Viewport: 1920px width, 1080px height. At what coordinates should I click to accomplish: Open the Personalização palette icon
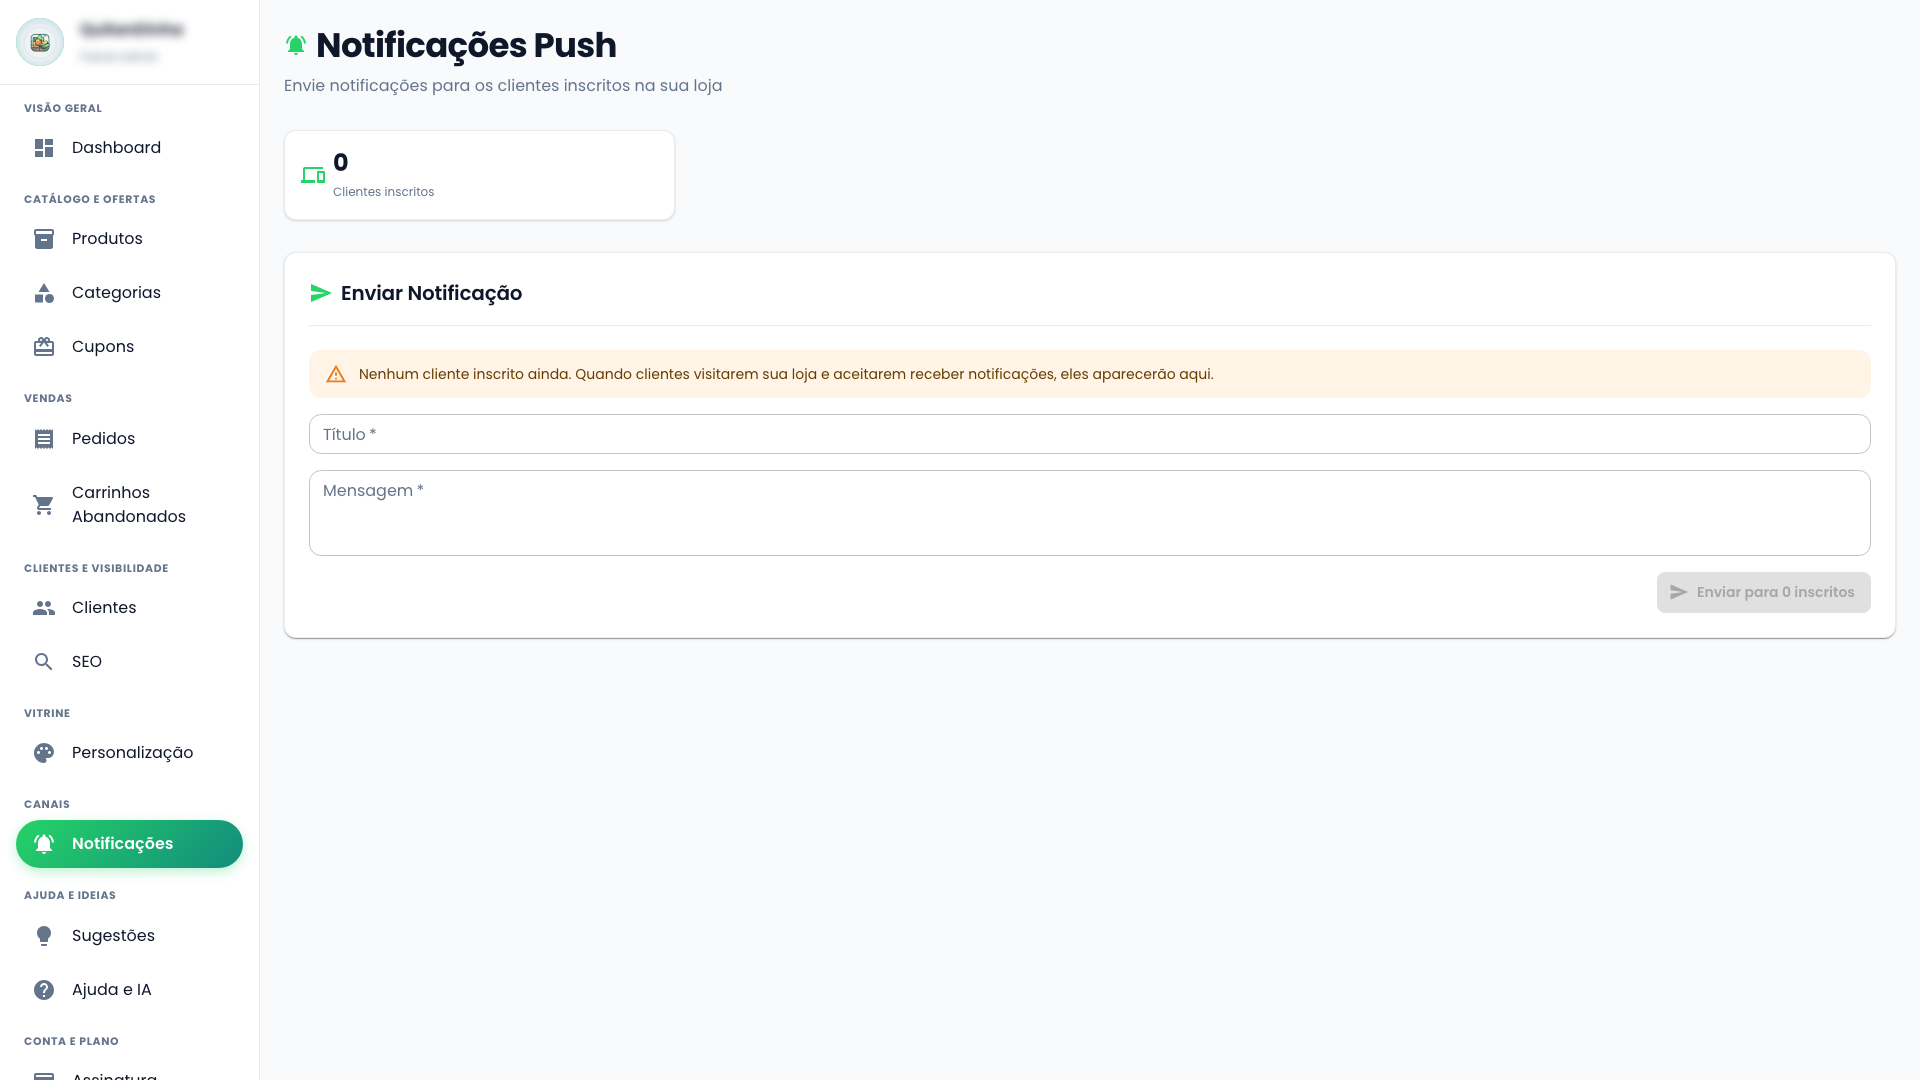point(44,753)
